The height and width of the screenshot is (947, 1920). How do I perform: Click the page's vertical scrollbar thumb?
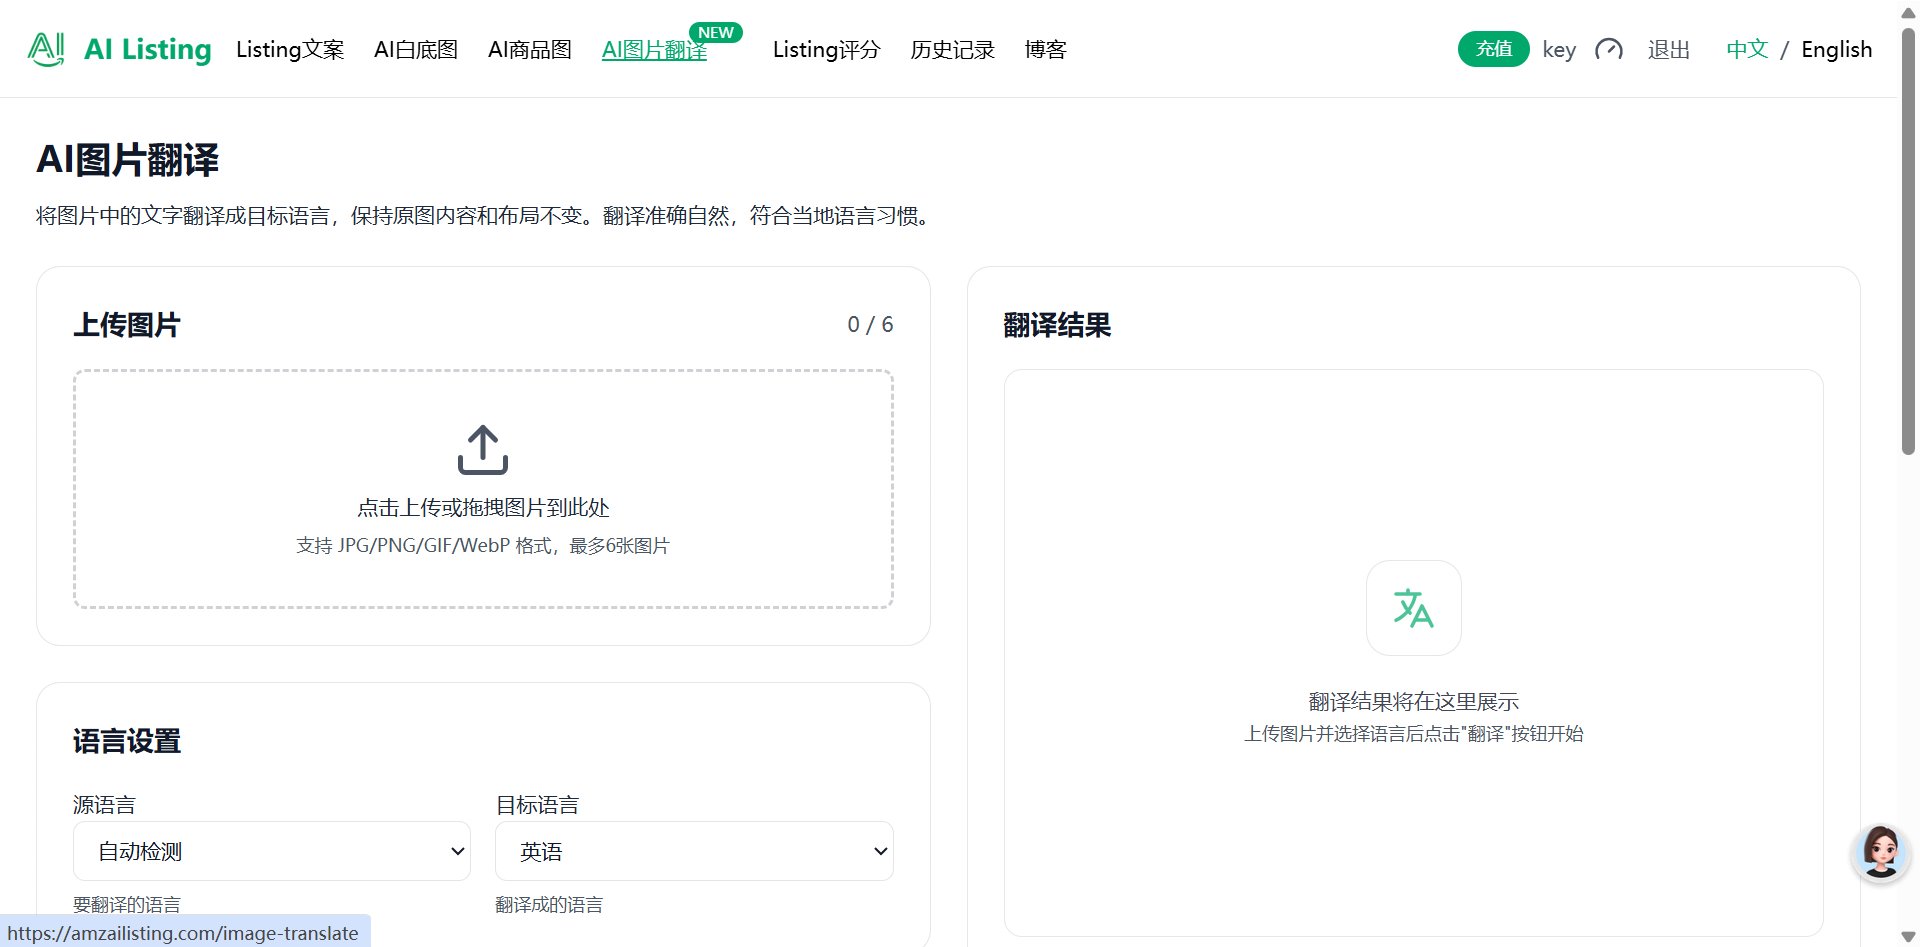(1909, 240)
